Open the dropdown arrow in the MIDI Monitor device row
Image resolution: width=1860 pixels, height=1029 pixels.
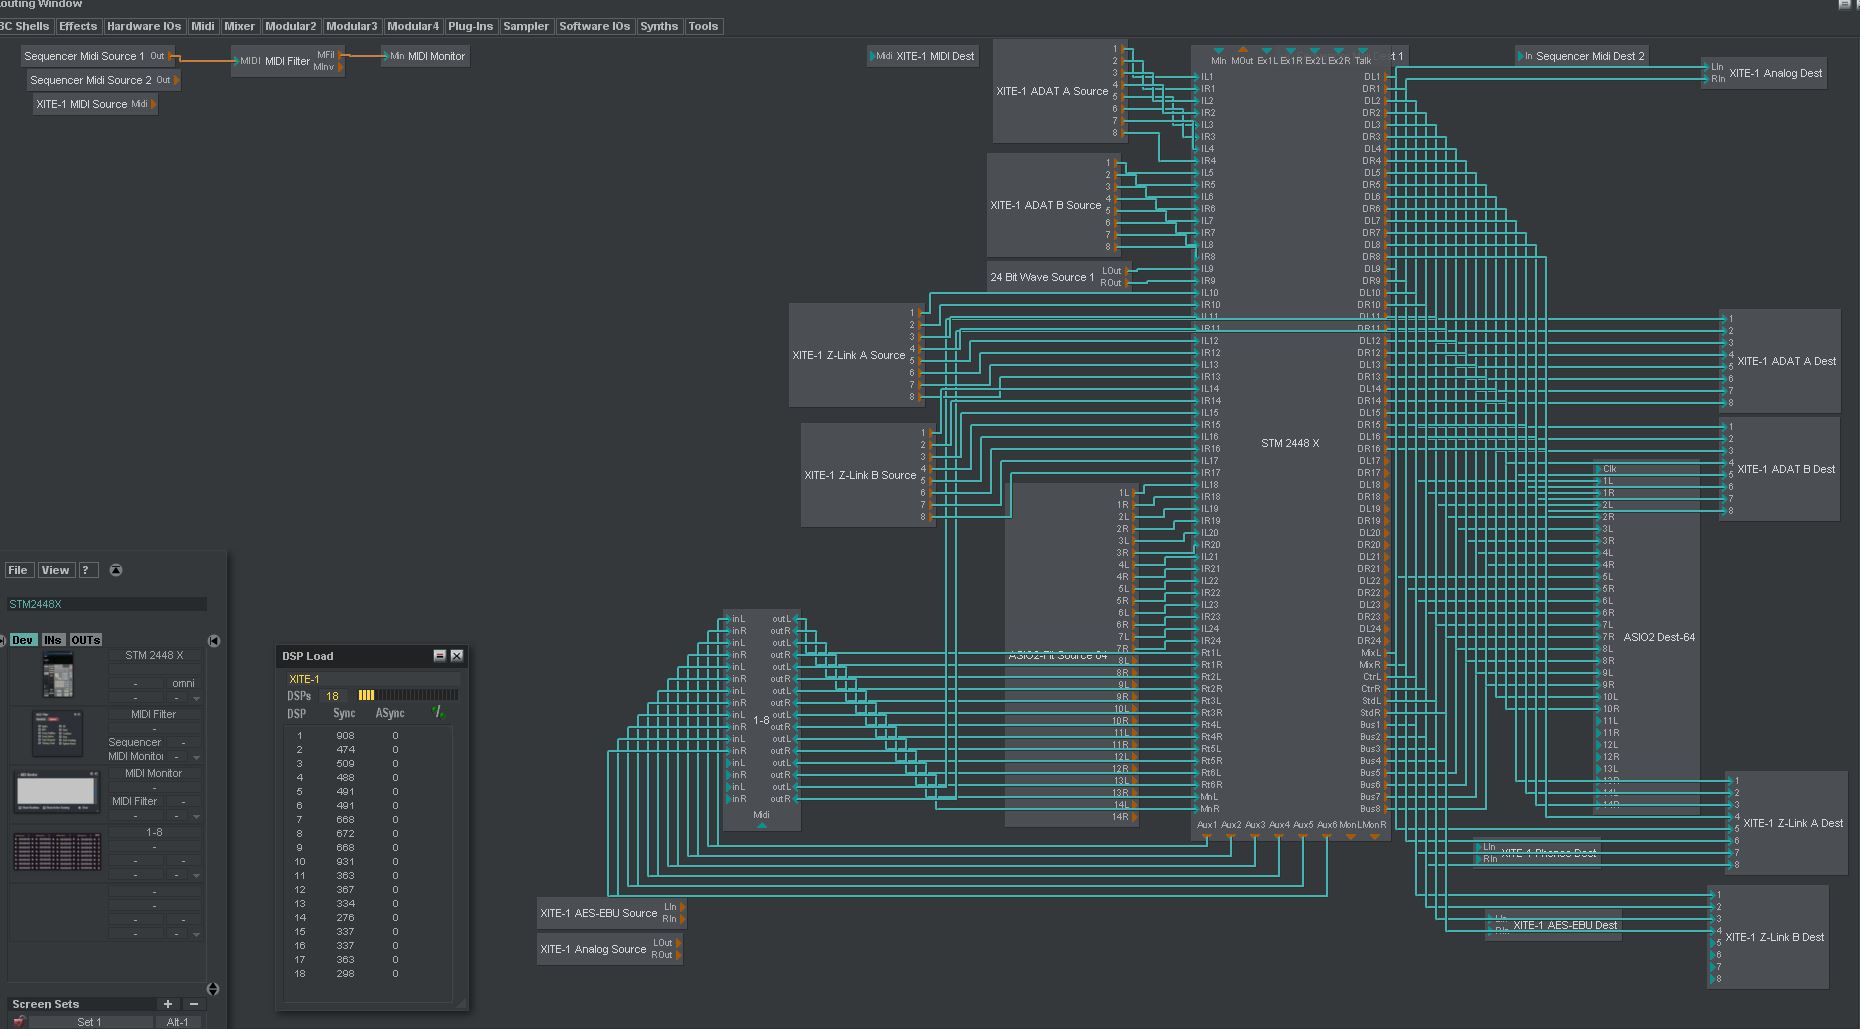[196, 817]
